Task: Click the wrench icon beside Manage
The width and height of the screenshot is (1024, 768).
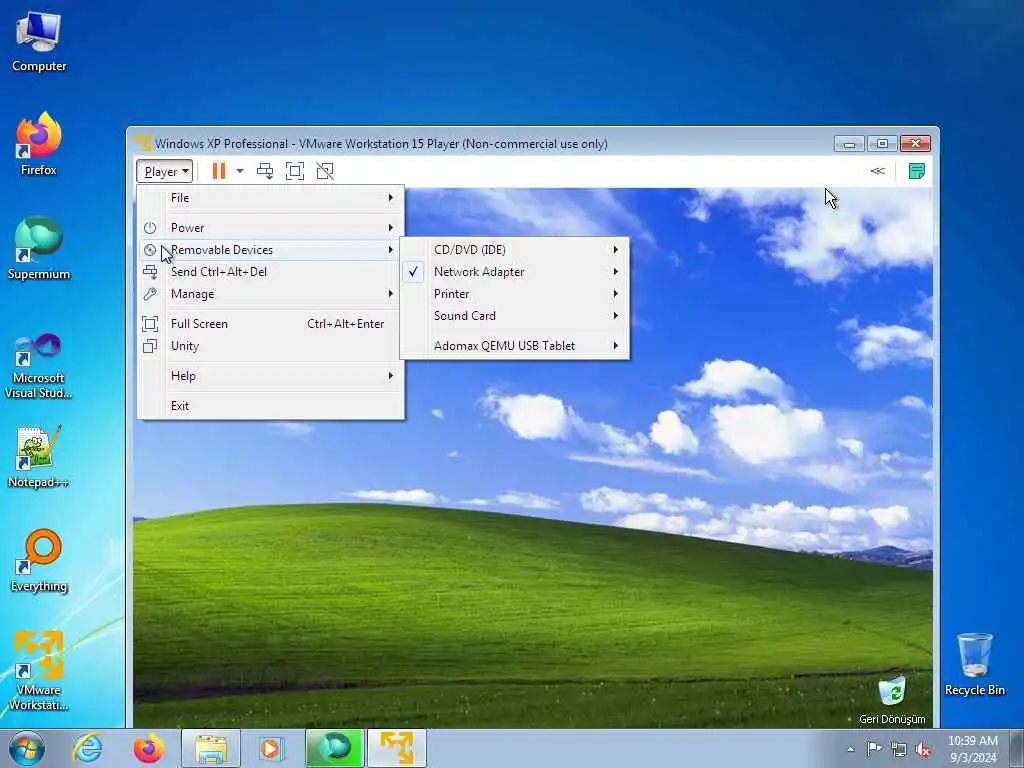Action: point(150,295)
